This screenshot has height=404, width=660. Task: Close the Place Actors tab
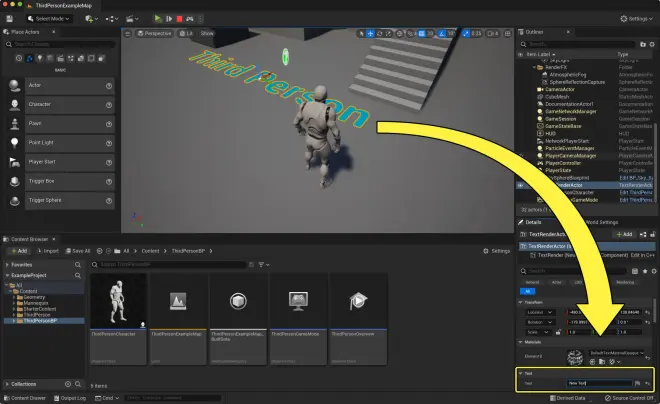(53, 32)
